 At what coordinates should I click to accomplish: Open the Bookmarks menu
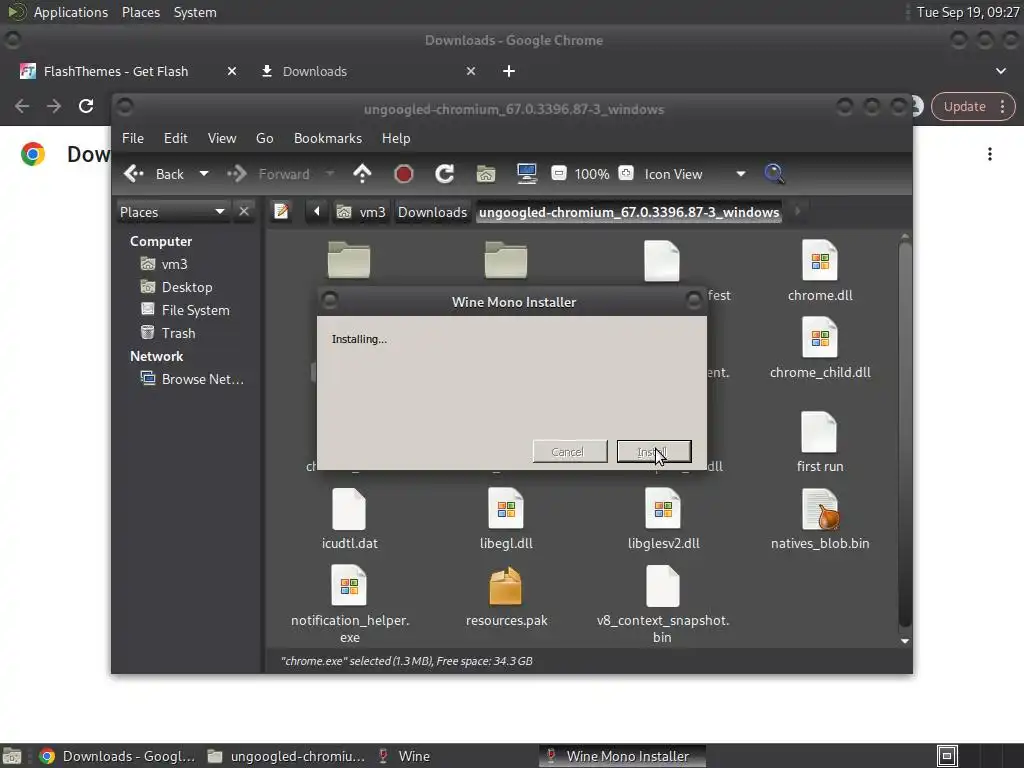pos(328,138)
